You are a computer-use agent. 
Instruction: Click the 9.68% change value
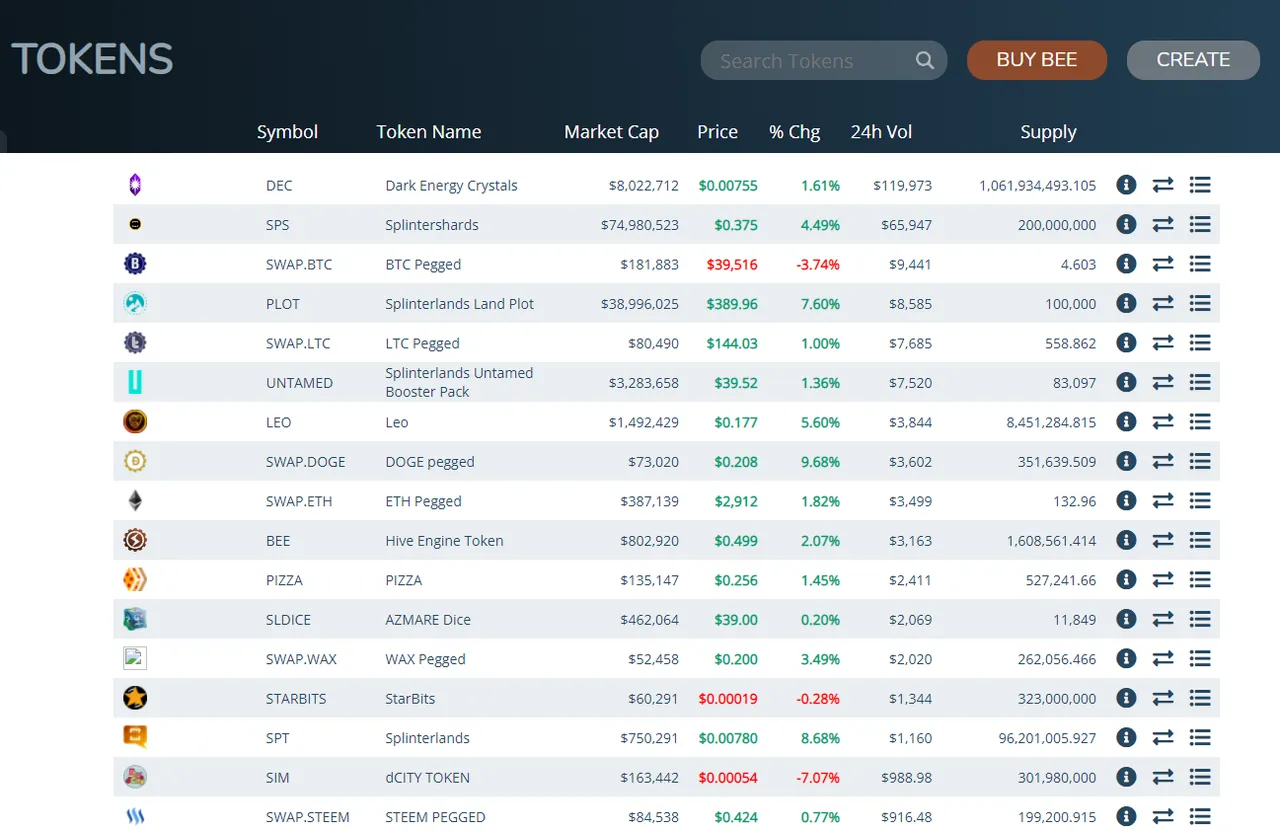(820, 462)
